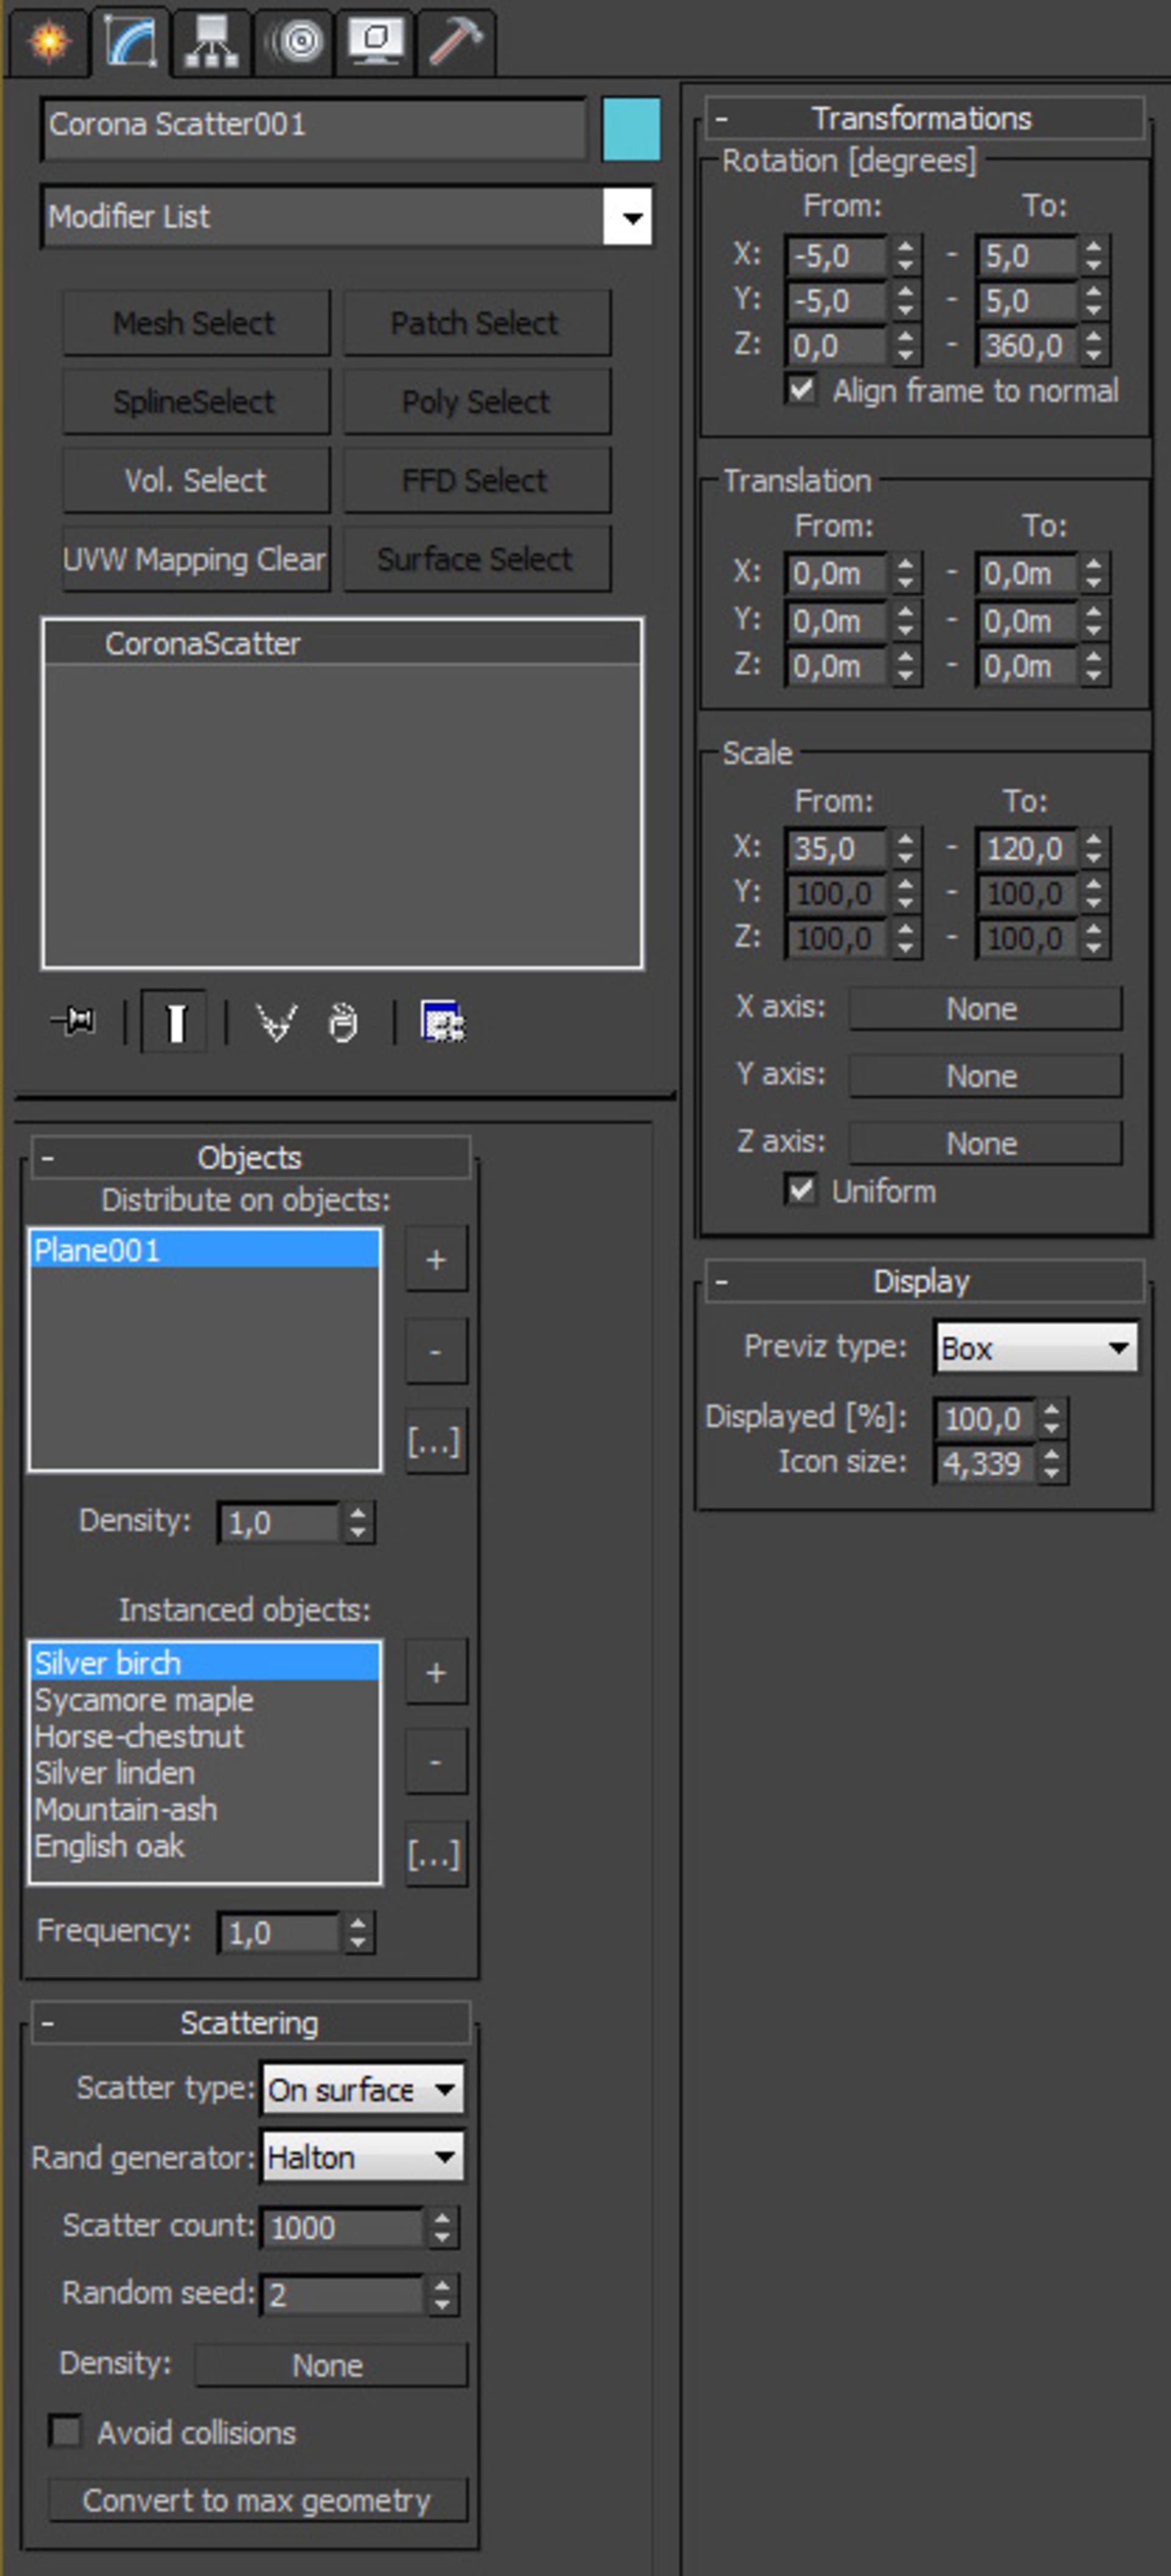Add instanced object with plus button

(436, 1672)
